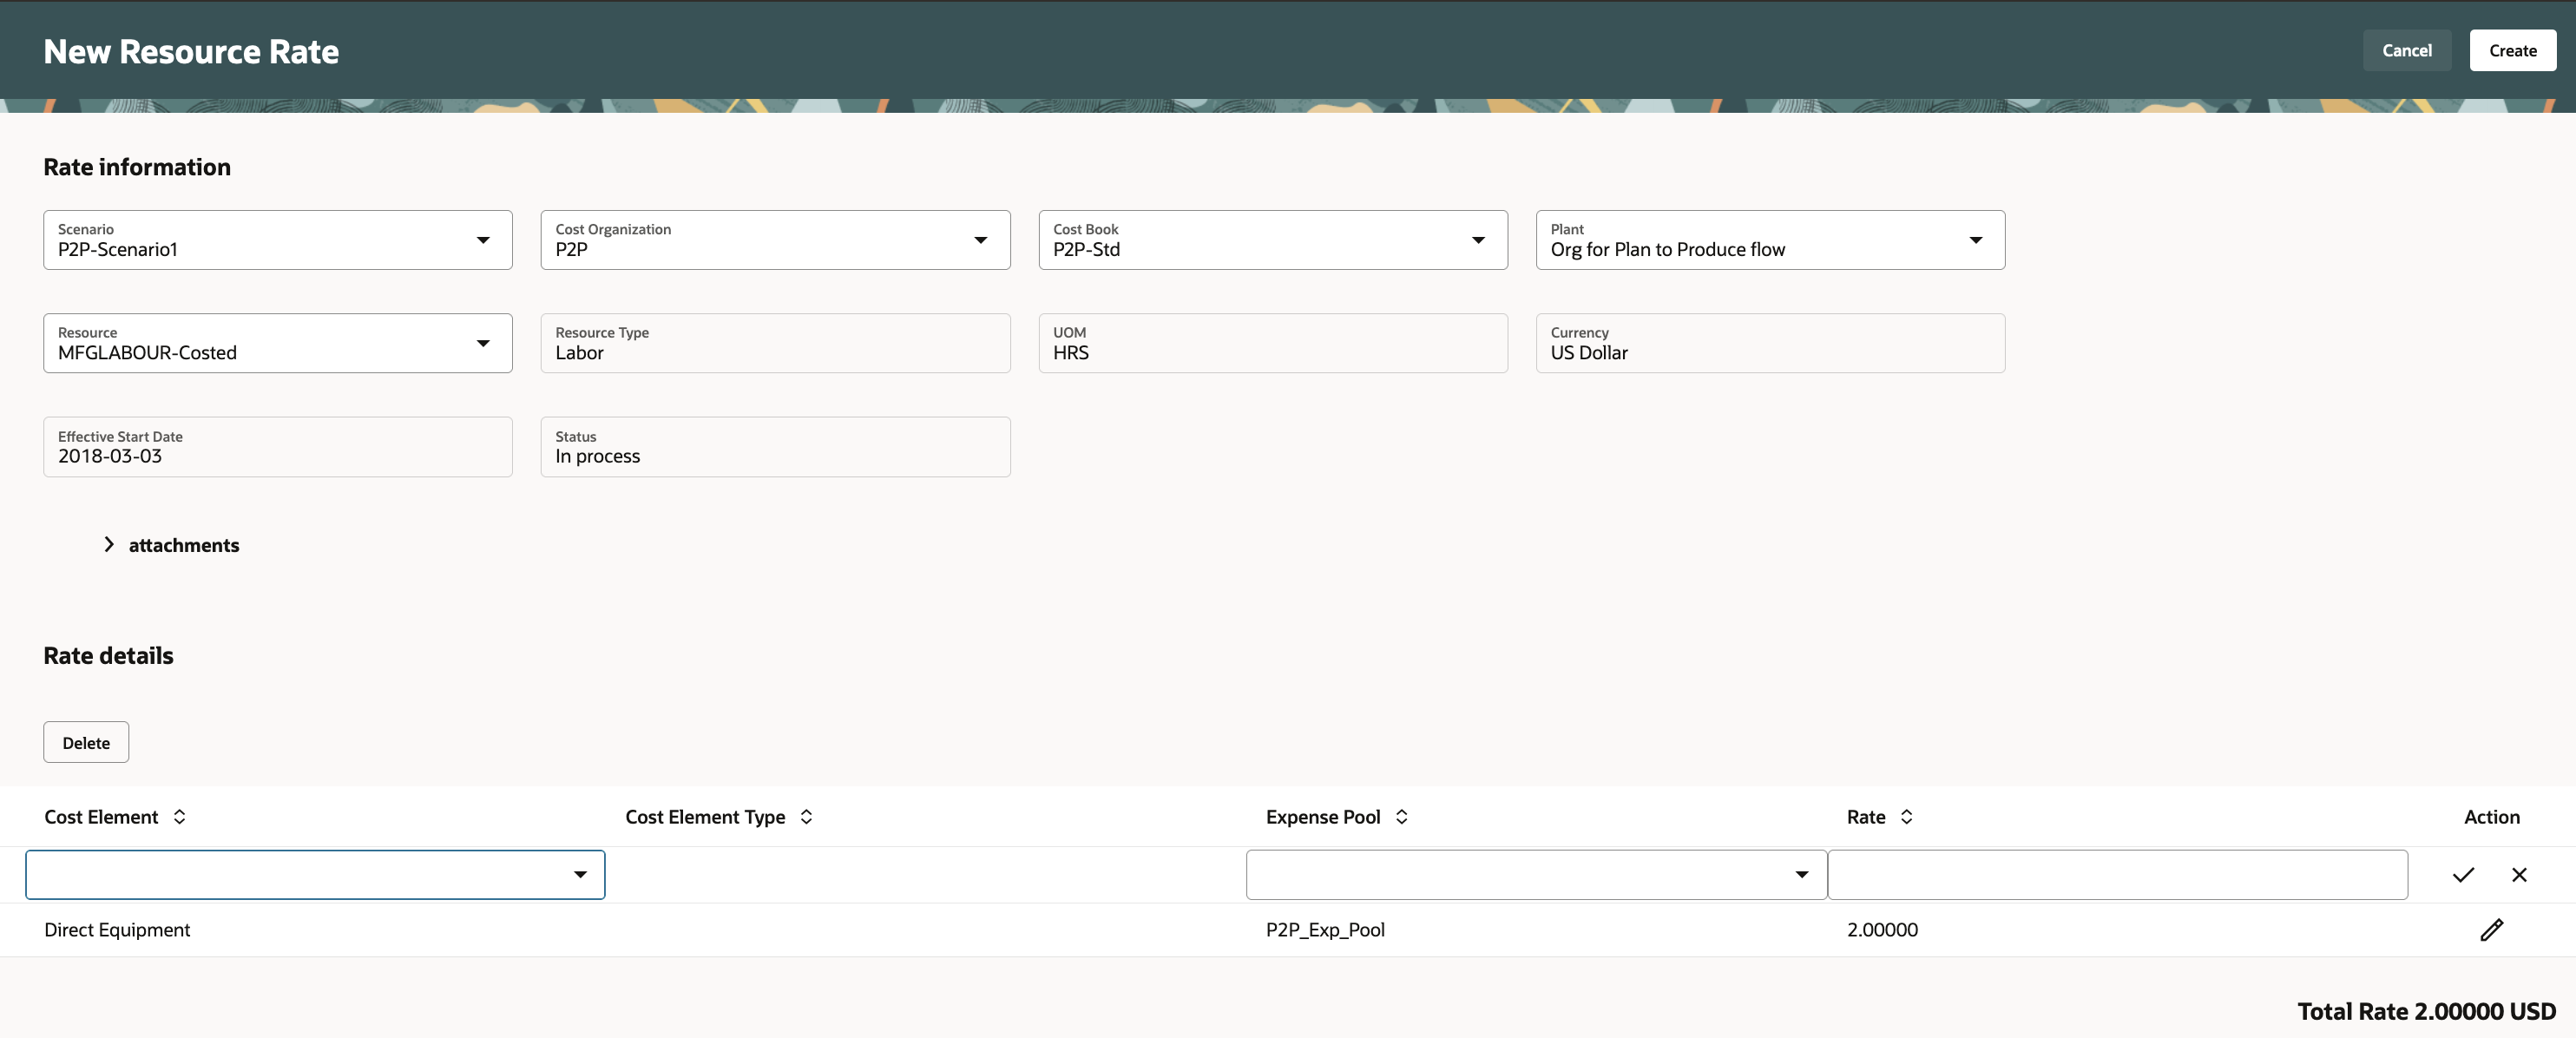Sort by the Cost Element column

coord(179,817)
